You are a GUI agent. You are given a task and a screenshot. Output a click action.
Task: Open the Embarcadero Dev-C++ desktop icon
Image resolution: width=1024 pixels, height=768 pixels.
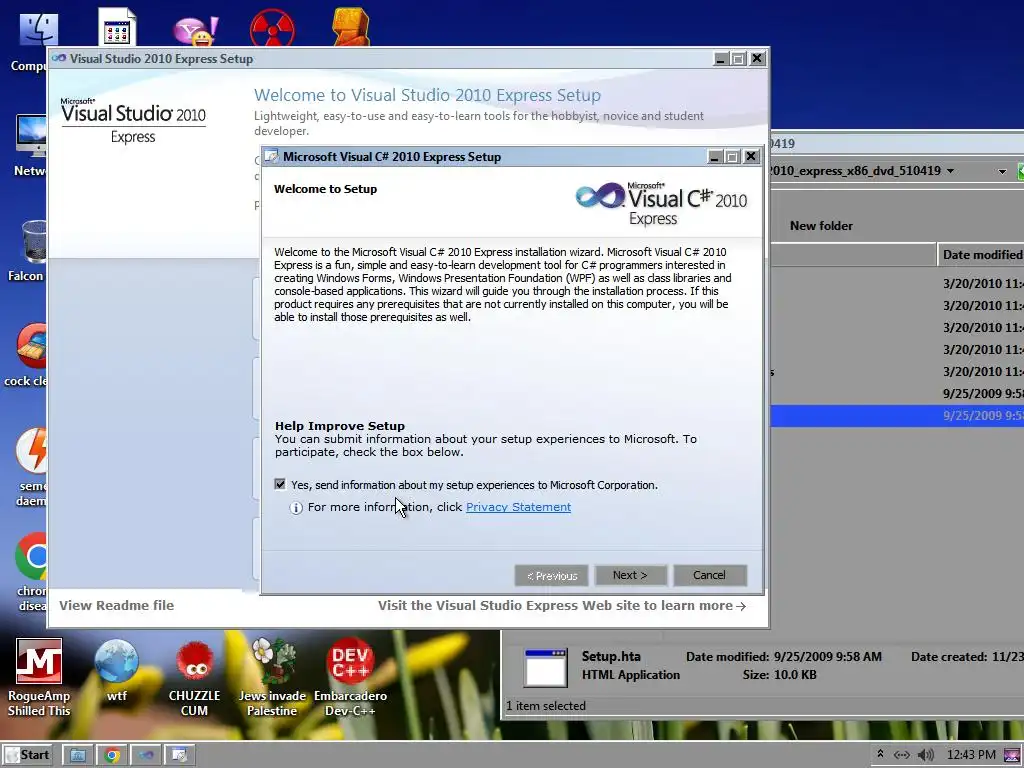tap(350, 677)
